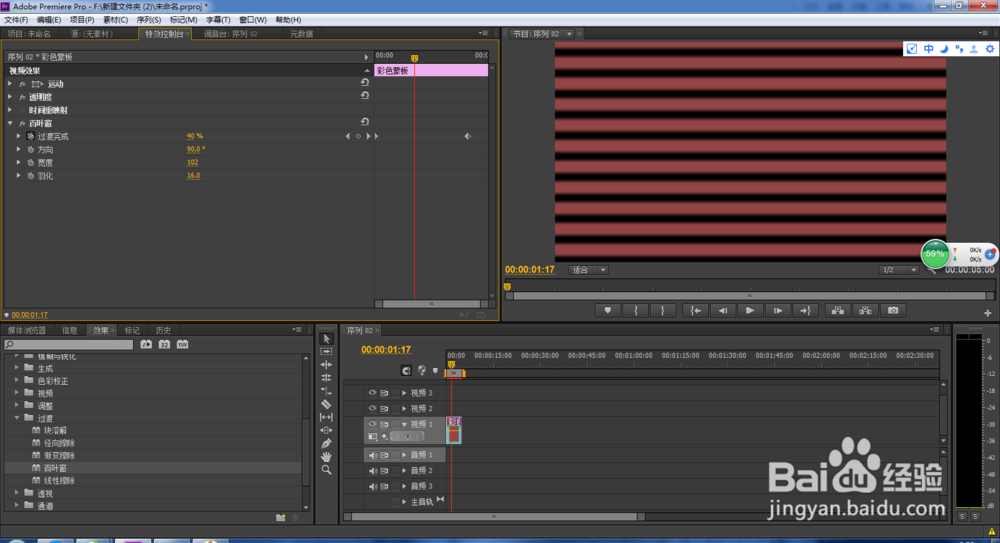
Task: Select the Hand tool
Action: (327, 456)
